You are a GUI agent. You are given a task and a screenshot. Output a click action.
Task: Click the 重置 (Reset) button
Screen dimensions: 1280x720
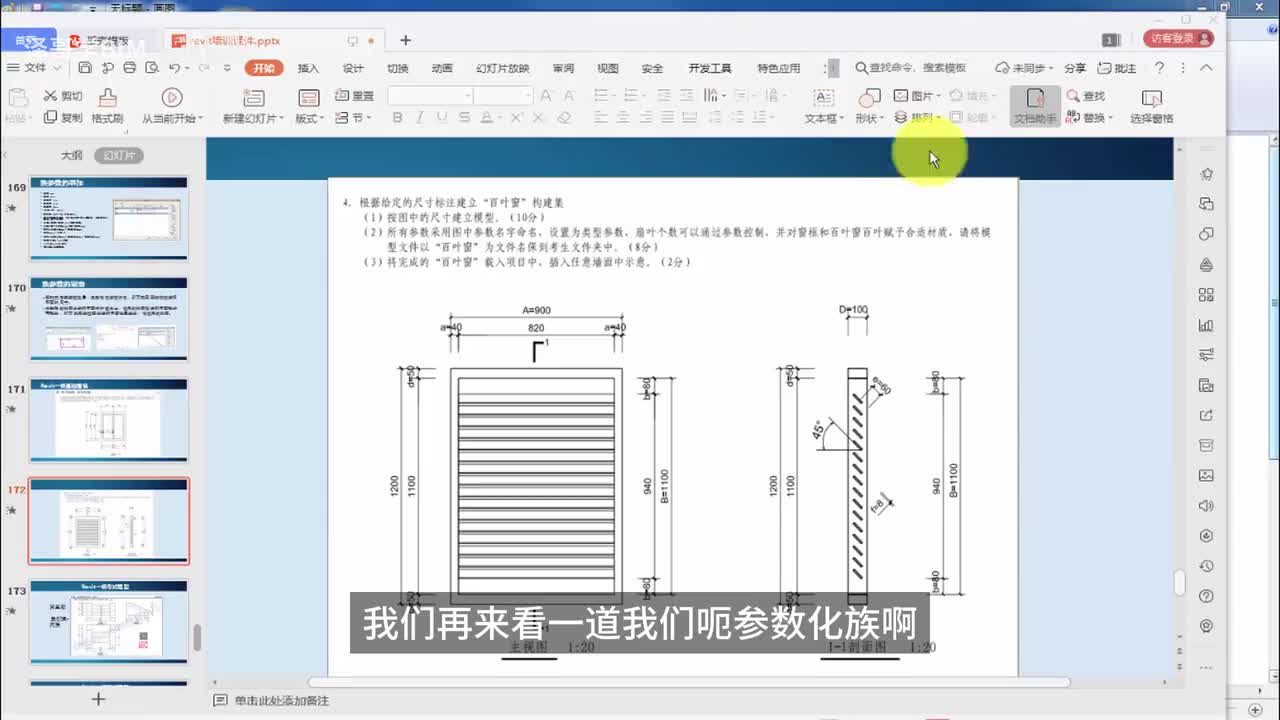(x=354, y=96)
